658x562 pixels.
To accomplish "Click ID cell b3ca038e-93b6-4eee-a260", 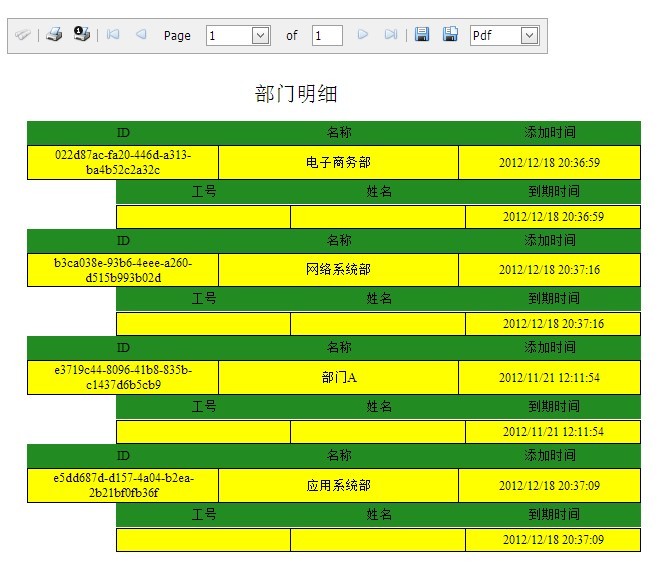I will click(123, 270).
